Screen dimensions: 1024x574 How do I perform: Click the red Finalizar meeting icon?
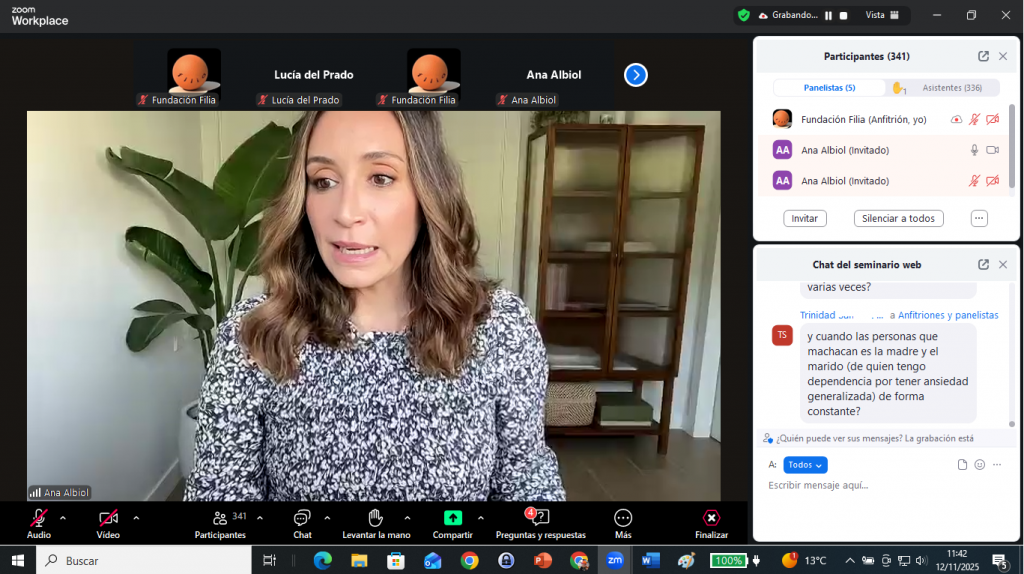pos(711,518)
